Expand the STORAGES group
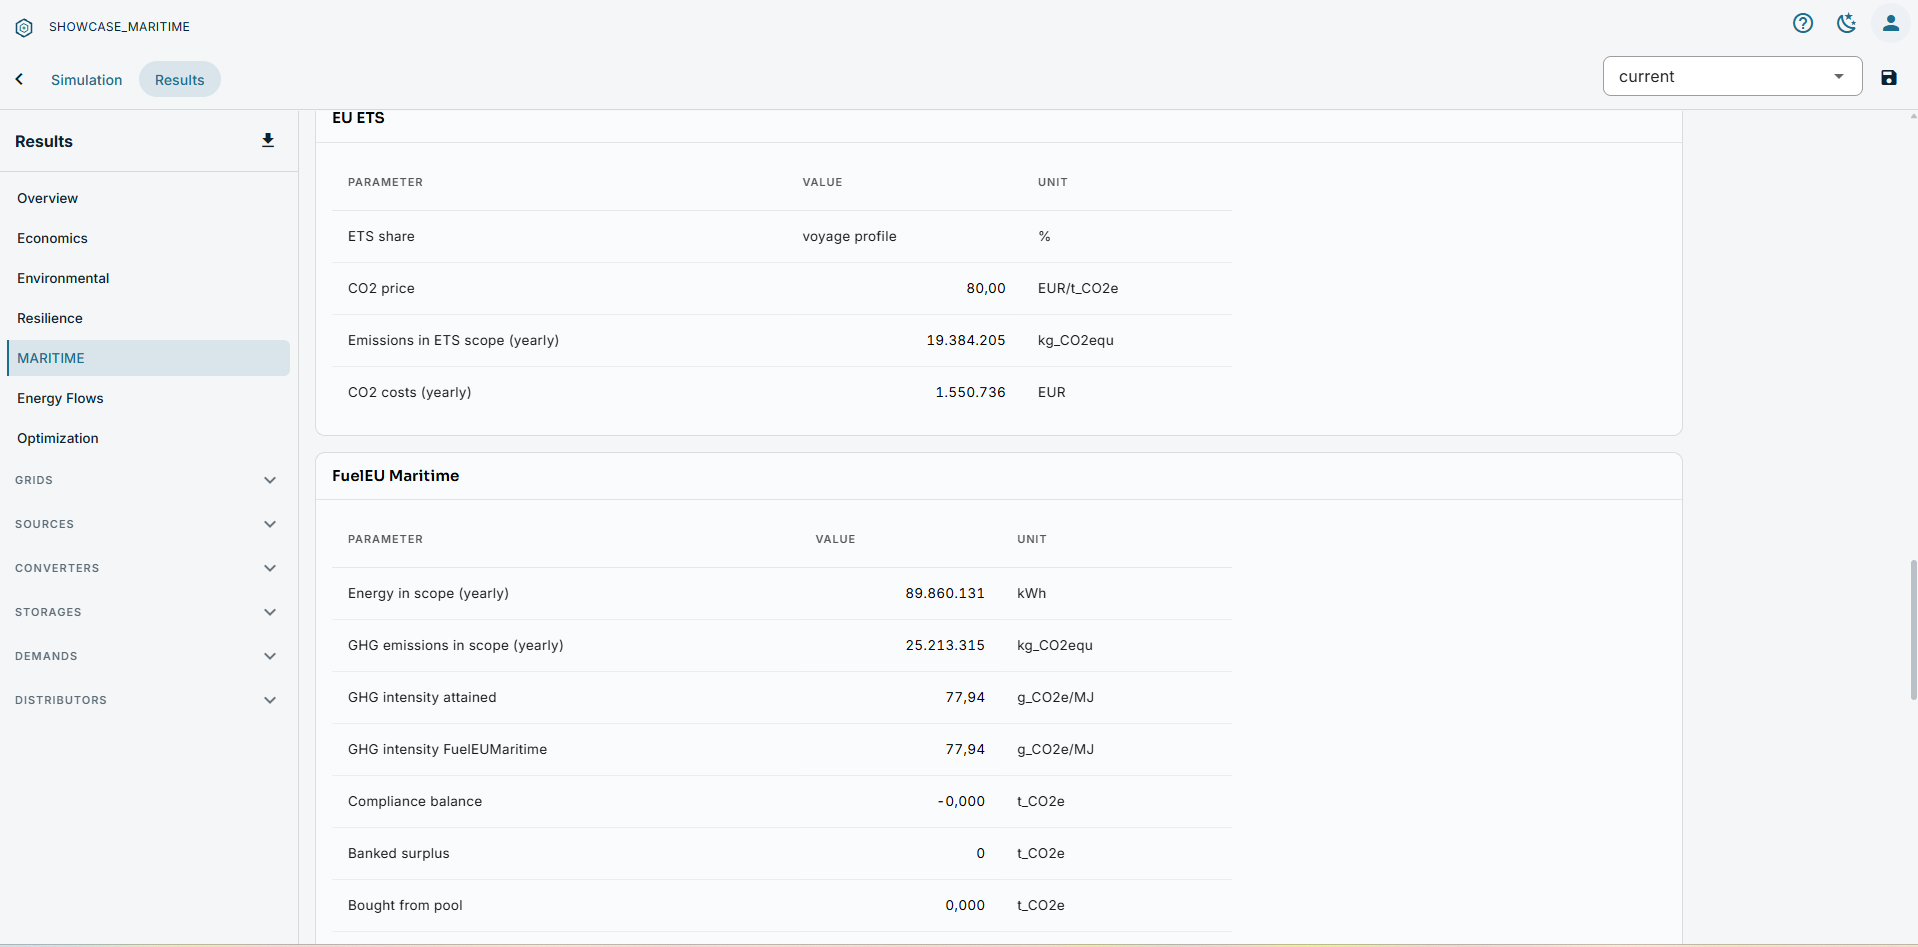Screen dimensions: 1918x947 146,612
